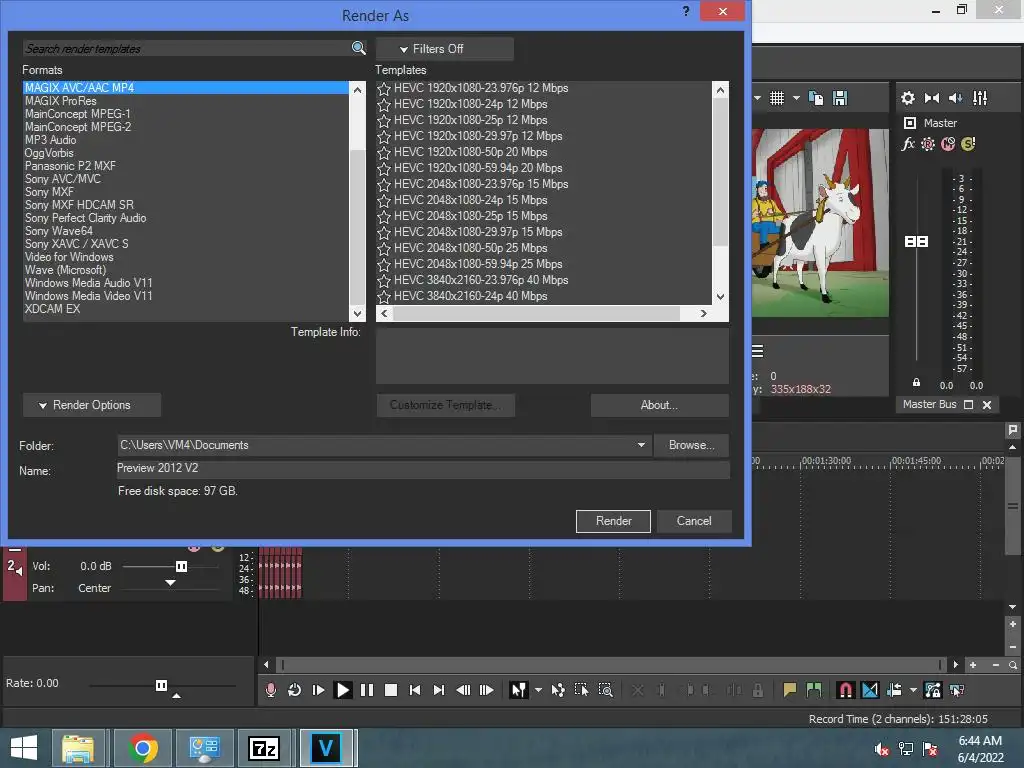The height and width of the screenshot is (768, 1024).
Task: Toggle Loop Playback in transport bar
Action: 295,690
